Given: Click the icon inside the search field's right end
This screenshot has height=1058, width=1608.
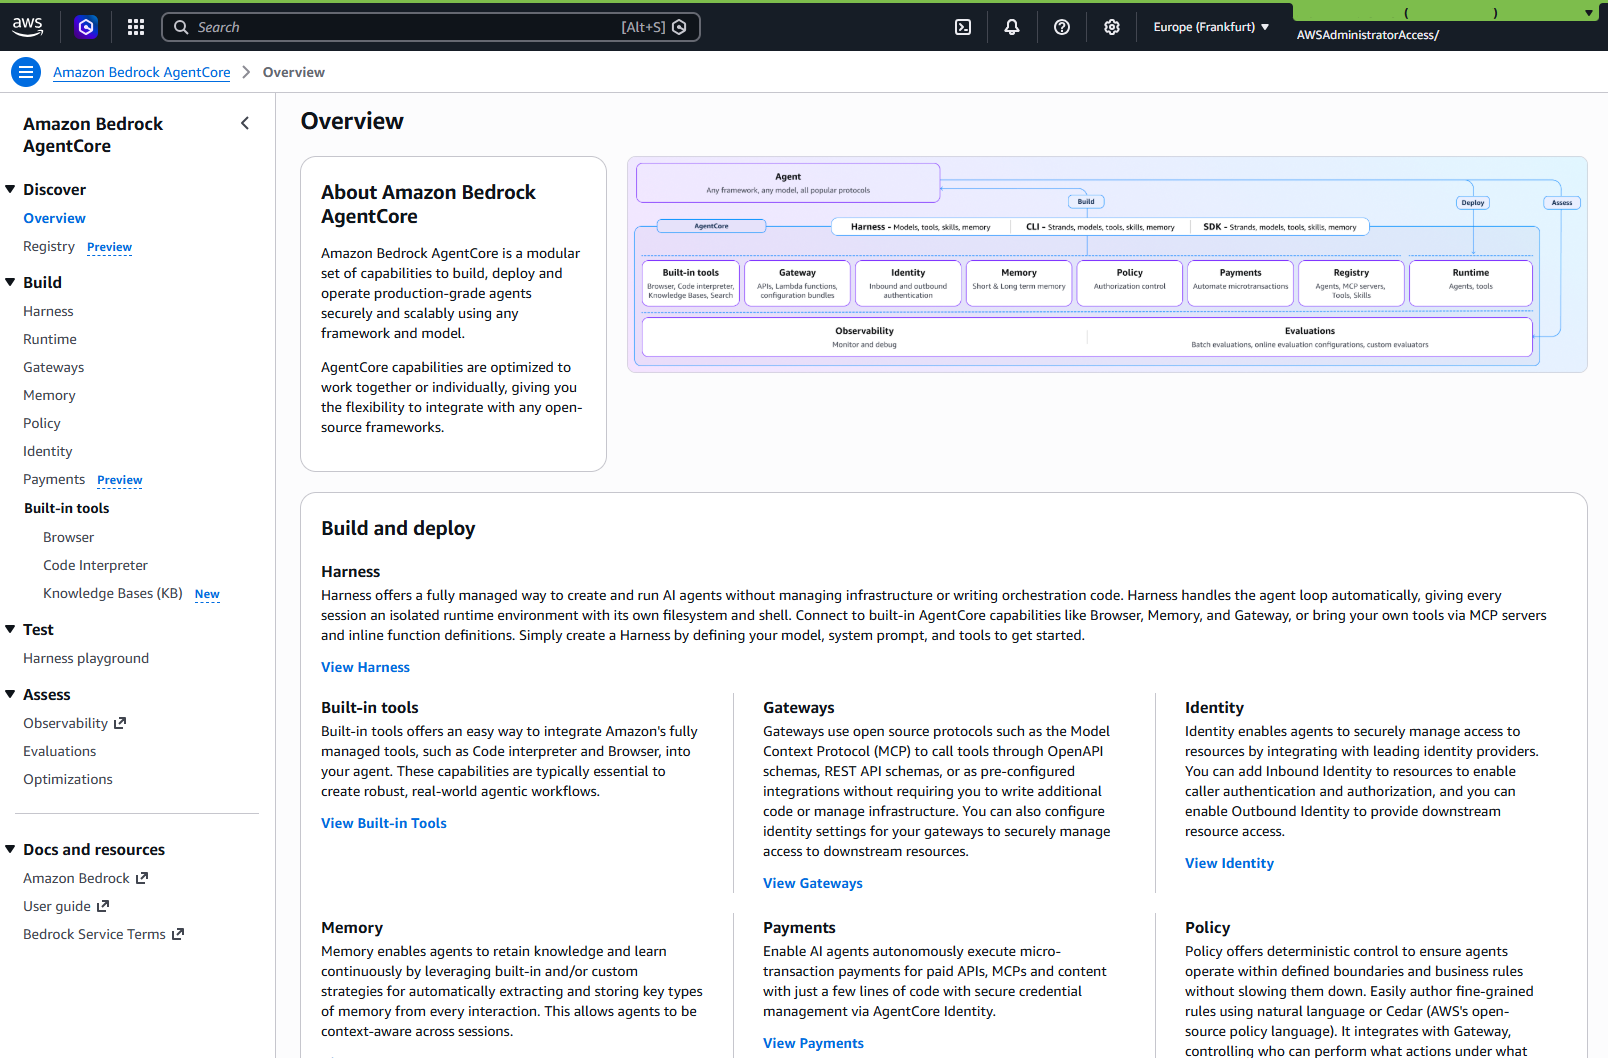Looking at the screenshot, I should pyautogui.click(x=679, y=27).
